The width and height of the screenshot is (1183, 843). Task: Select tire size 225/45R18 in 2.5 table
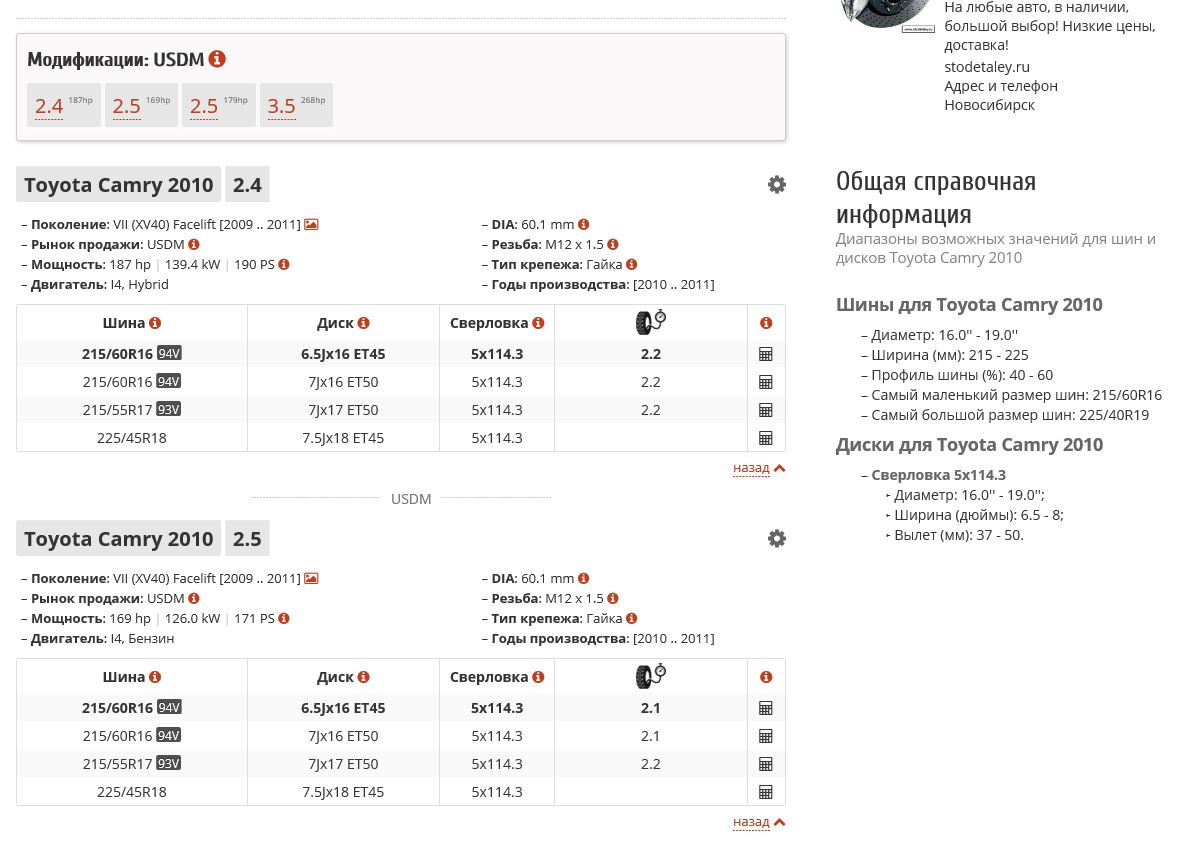[132, 792]
